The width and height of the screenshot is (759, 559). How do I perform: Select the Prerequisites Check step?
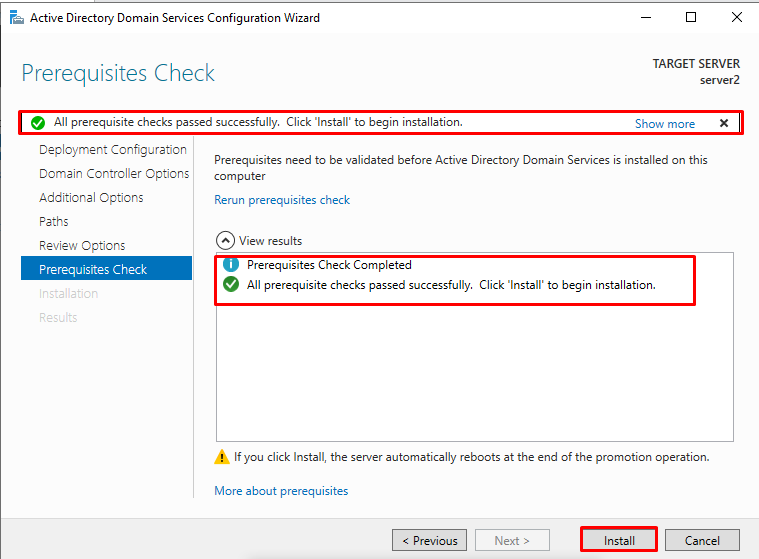click(x=106, y=269)
